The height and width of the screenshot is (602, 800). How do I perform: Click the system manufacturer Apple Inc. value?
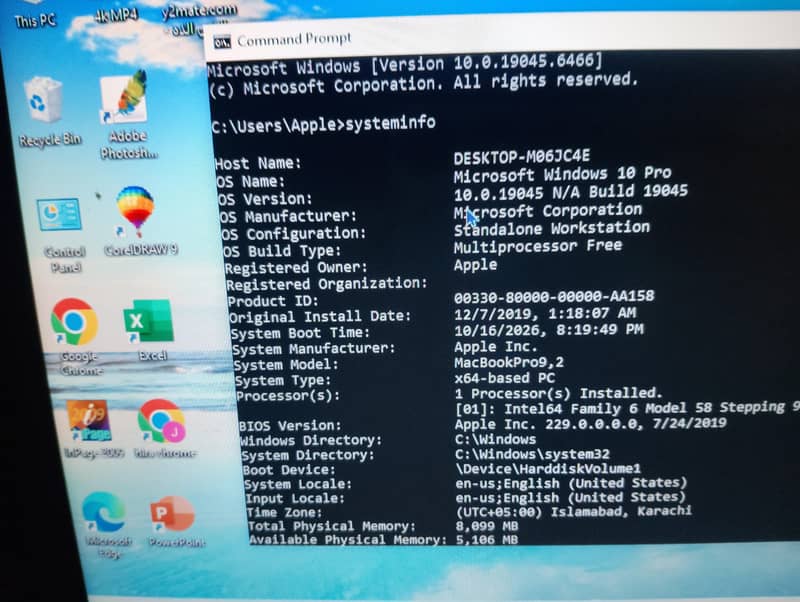pyautogui.click(x=496, y=347)
